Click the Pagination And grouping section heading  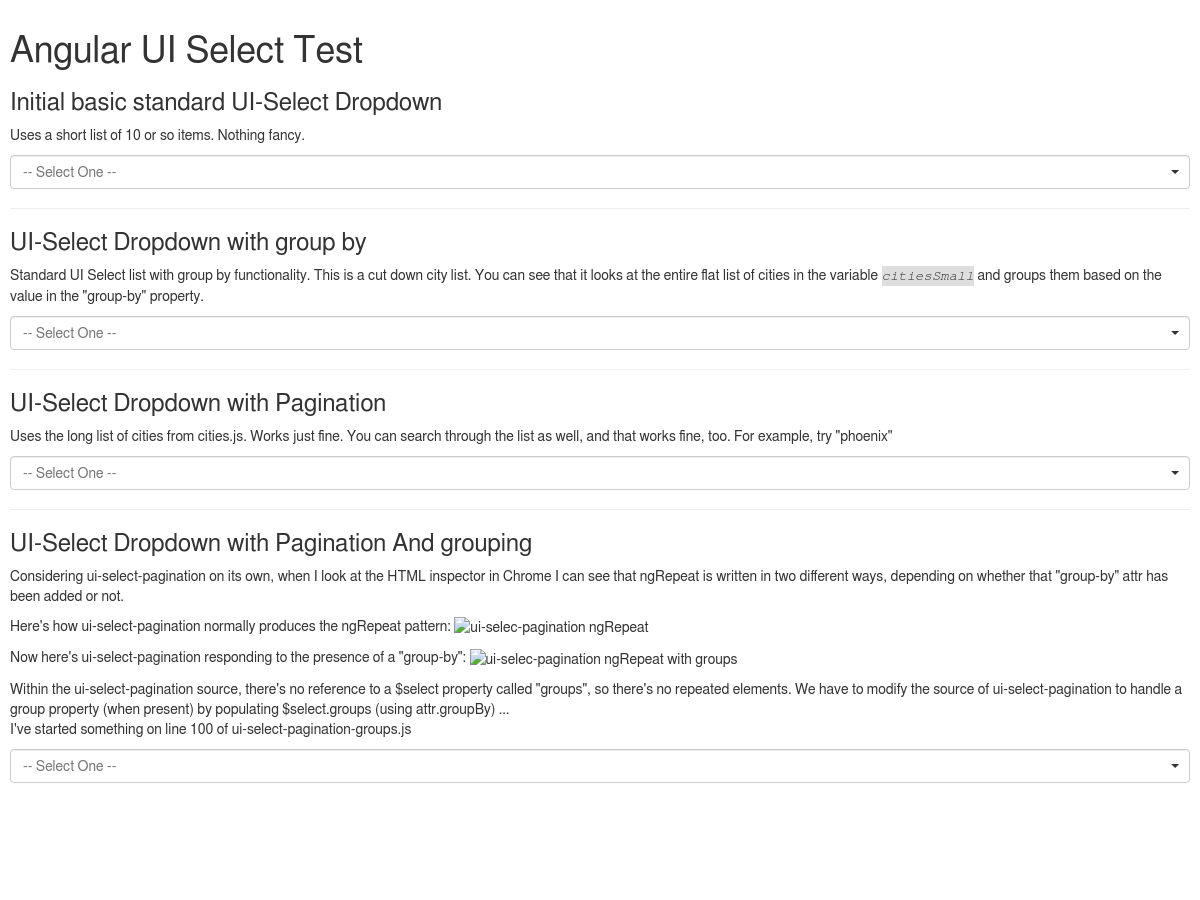point(271,543)
